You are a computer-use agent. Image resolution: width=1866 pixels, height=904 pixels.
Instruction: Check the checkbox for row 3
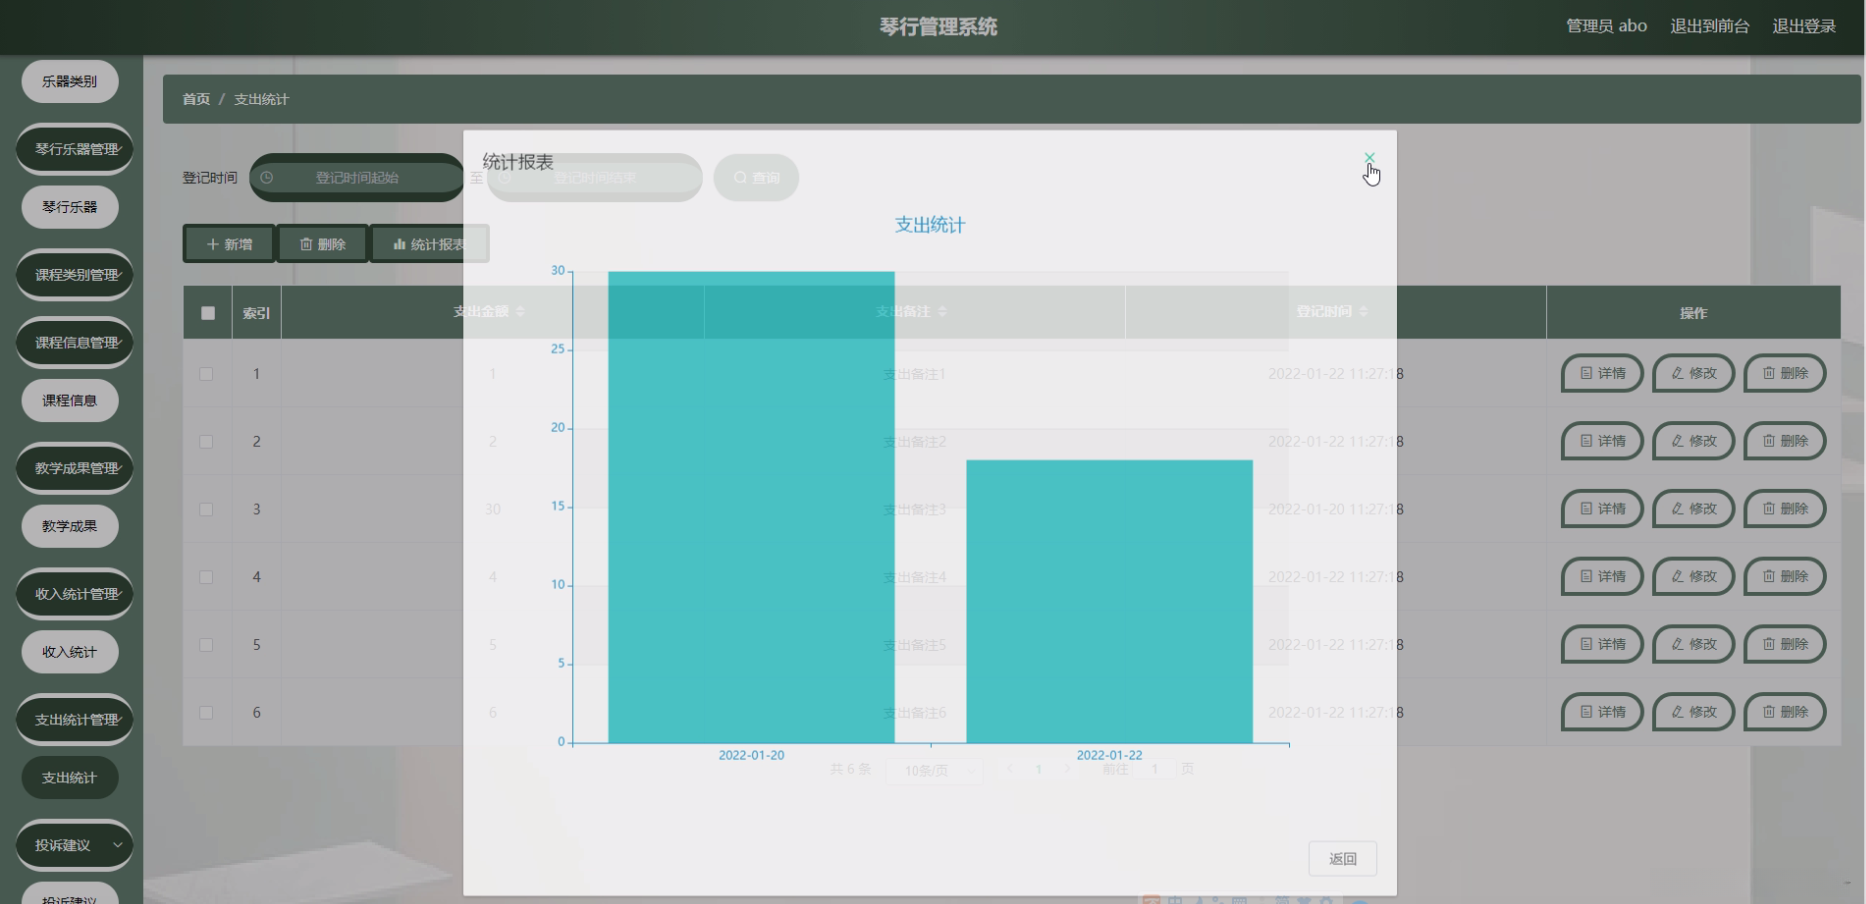click(x=206, y=510)
